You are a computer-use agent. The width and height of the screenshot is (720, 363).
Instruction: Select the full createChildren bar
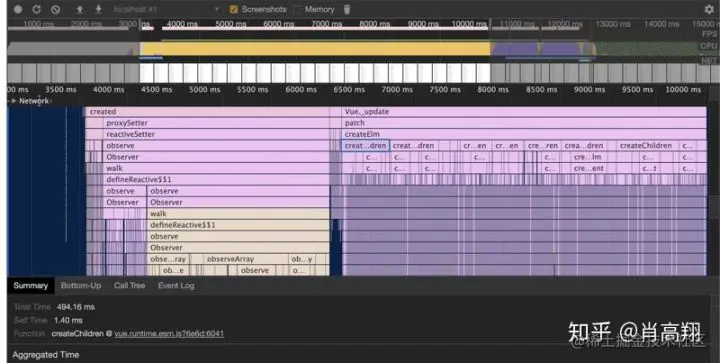[x=646, y=145]
